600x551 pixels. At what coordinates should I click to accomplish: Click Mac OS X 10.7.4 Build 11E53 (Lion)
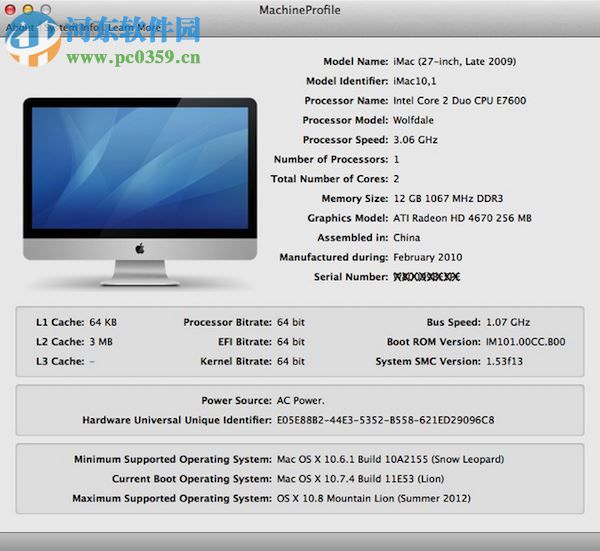tap(360, 479)
